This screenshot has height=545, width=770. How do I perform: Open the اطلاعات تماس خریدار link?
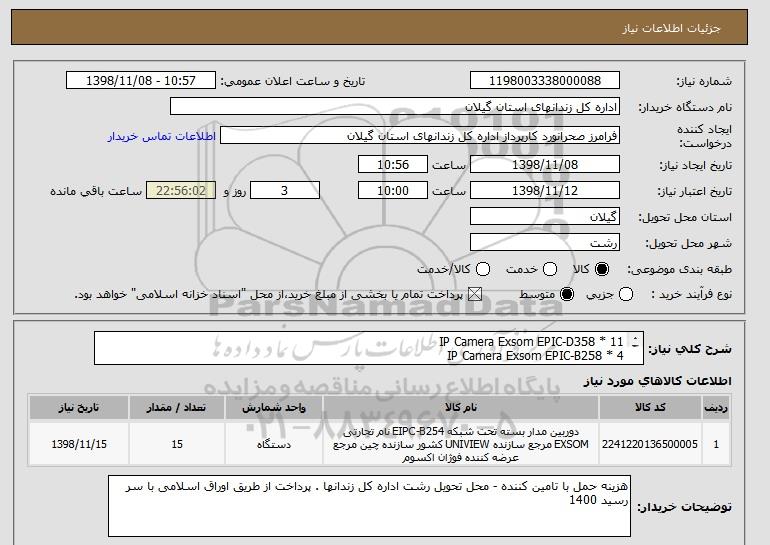coord(162,136)
